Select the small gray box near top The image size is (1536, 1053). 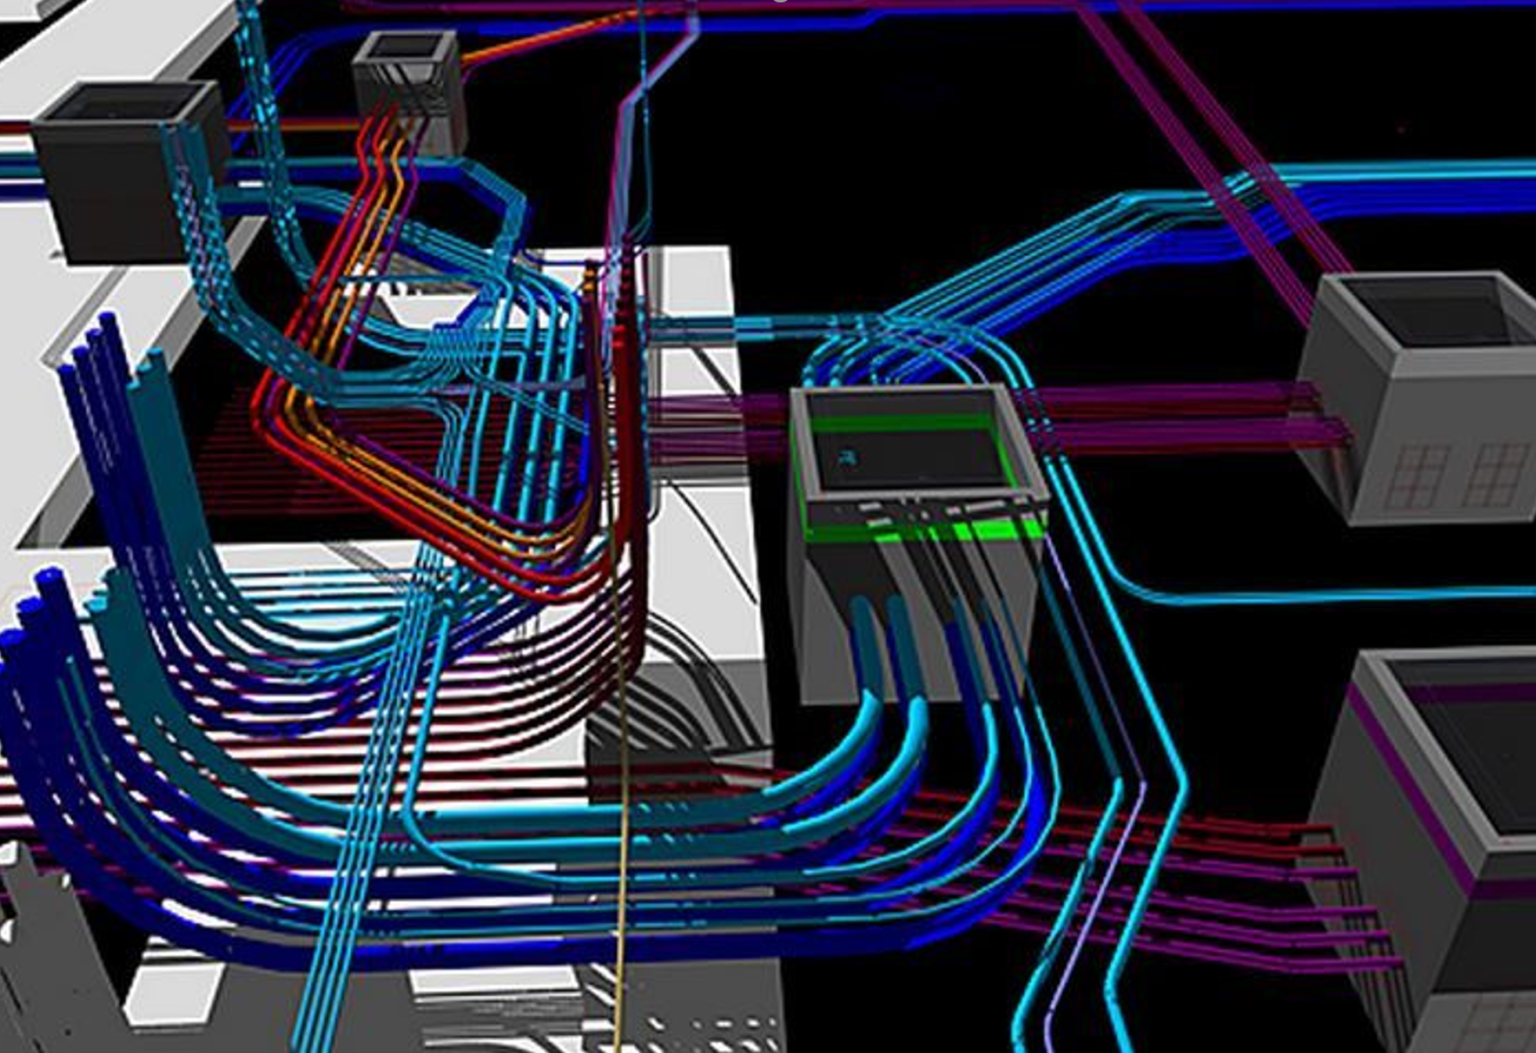tap(410, 90)
